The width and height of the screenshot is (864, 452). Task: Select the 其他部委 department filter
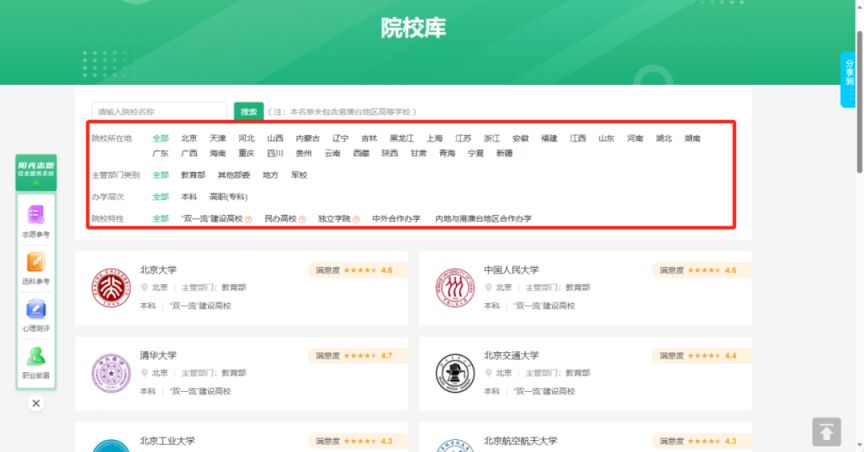click(x=234, y=175)
